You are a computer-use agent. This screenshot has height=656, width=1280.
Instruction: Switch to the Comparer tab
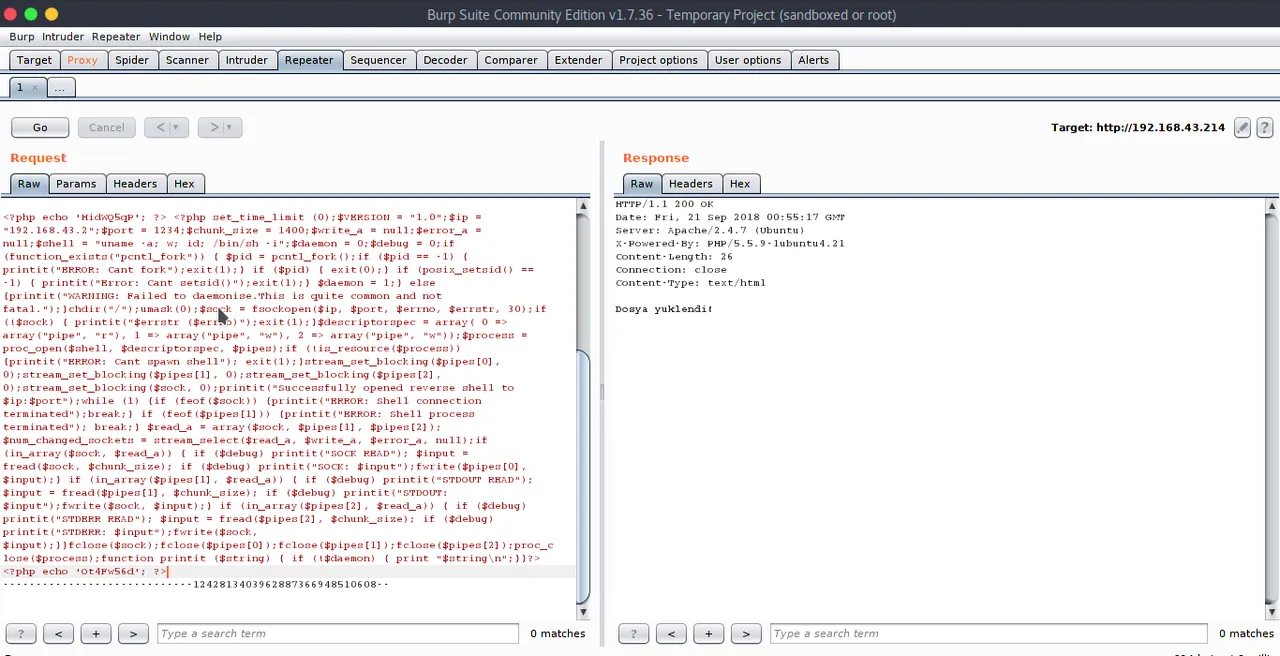pos(511,60)
